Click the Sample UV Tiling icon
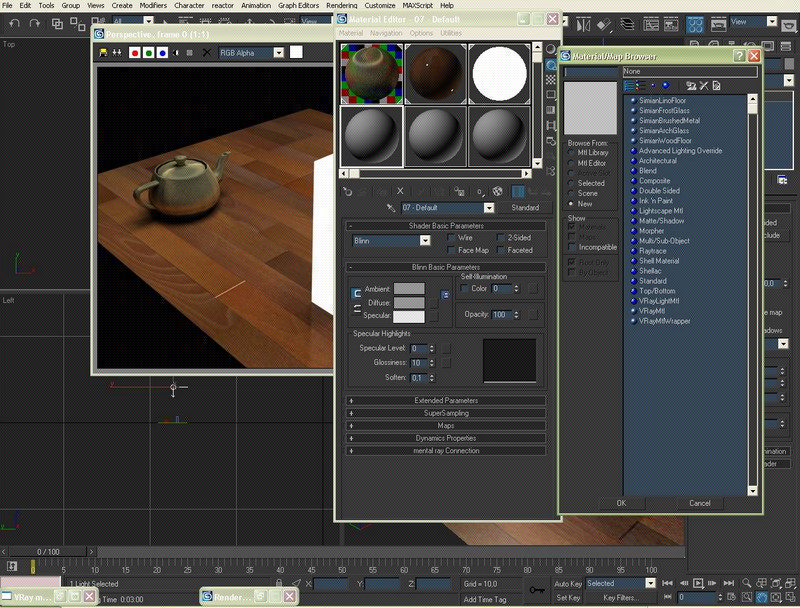The image size is (800, 608). (551, 95)
